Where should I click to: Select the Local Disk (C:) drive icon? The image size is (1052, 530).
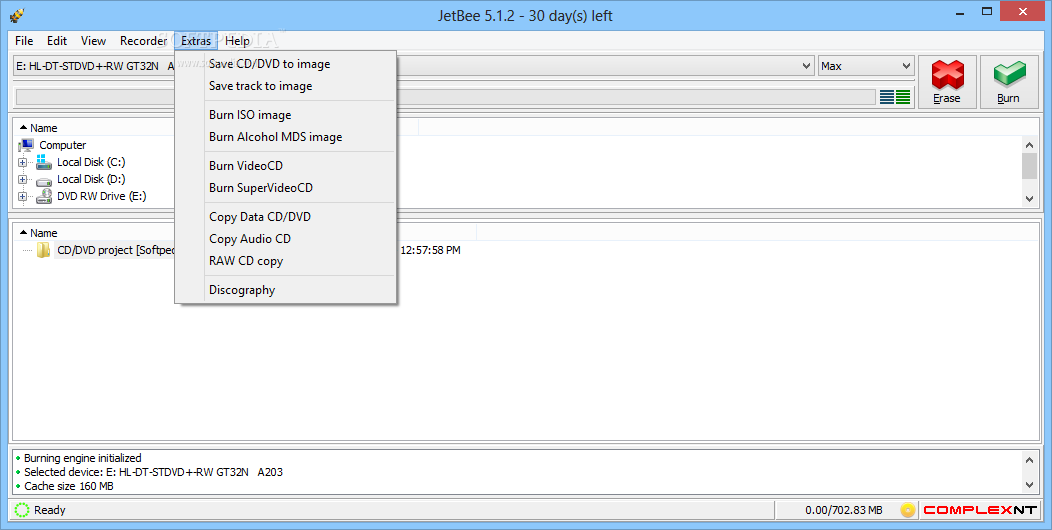pos(44,162)
